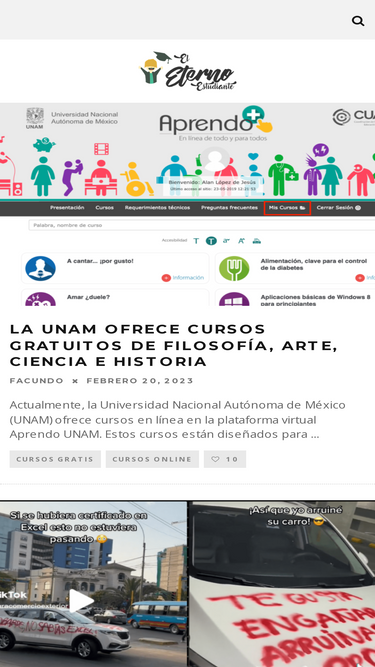Open the Cursos Online tag
This screenshot has height=667, width=375.
click(x=152, y=459)
